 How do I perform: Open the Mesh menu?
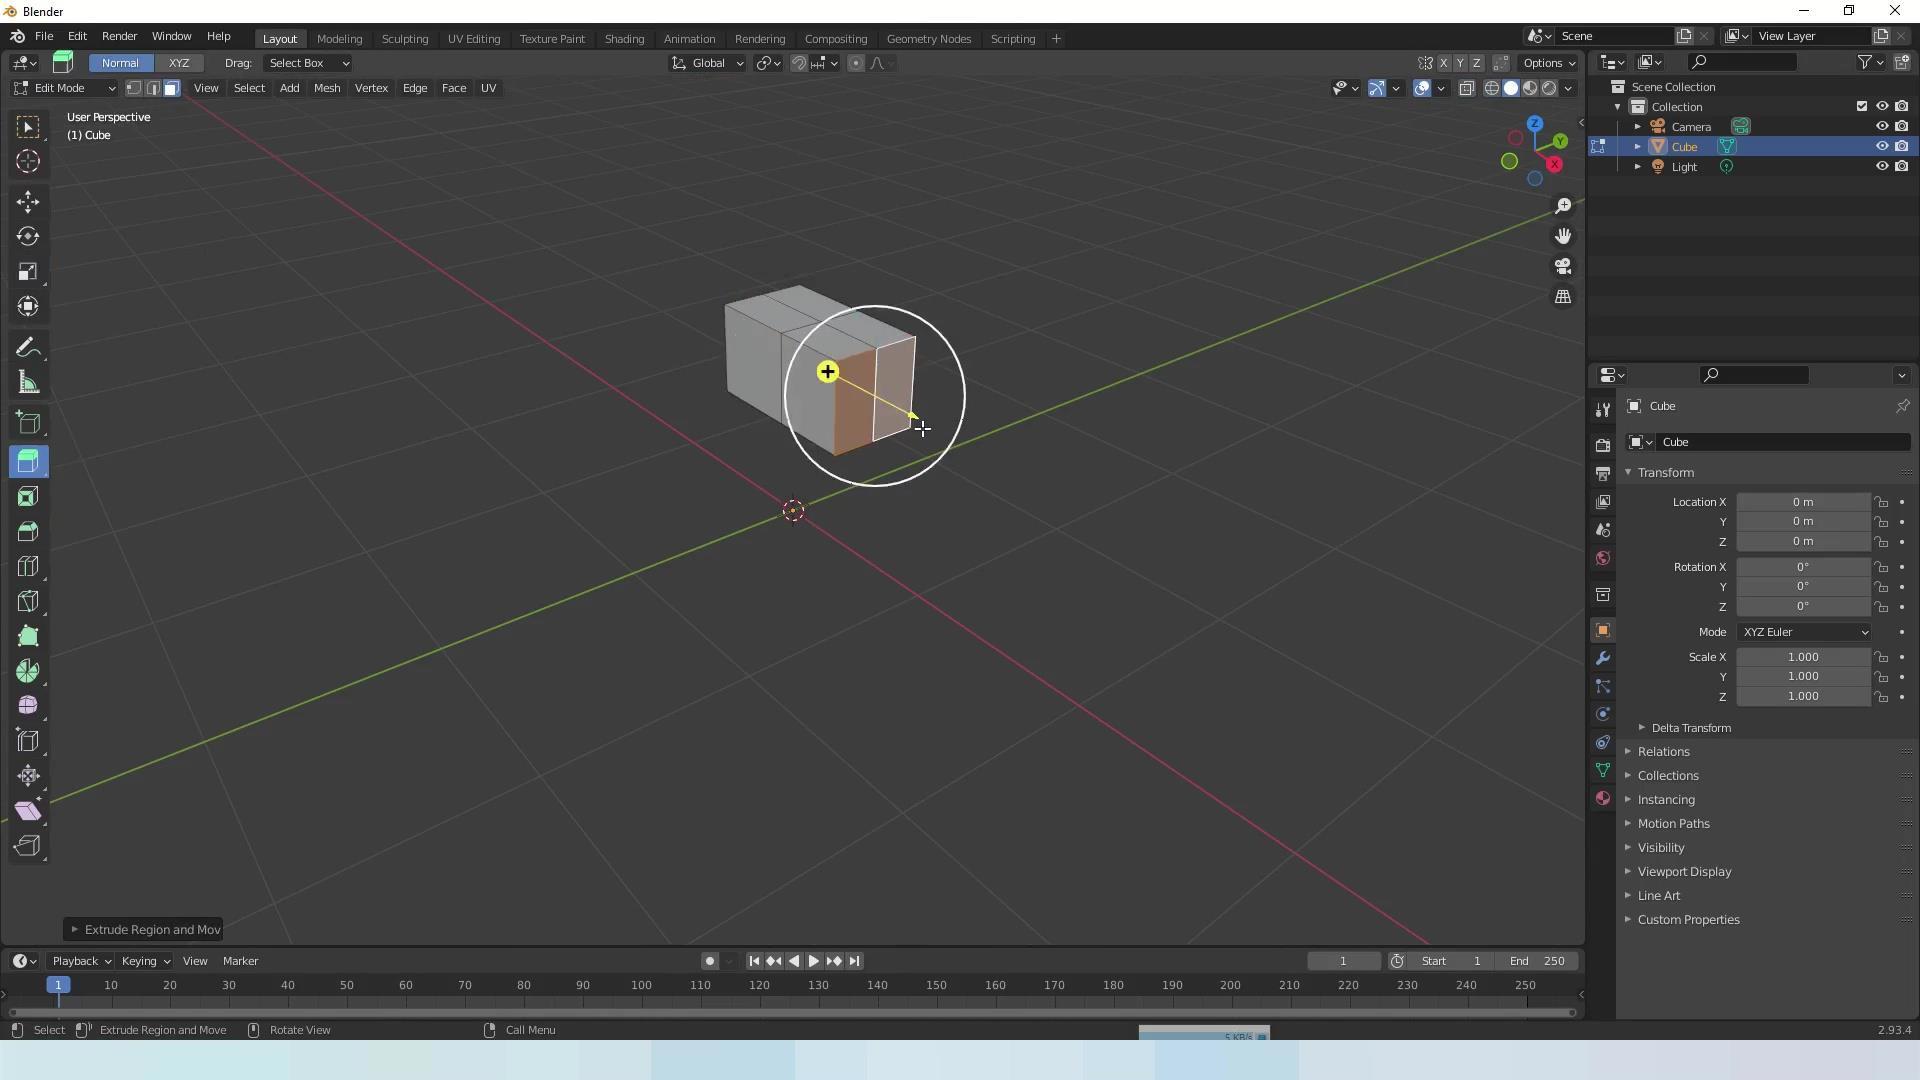[327, 88]
